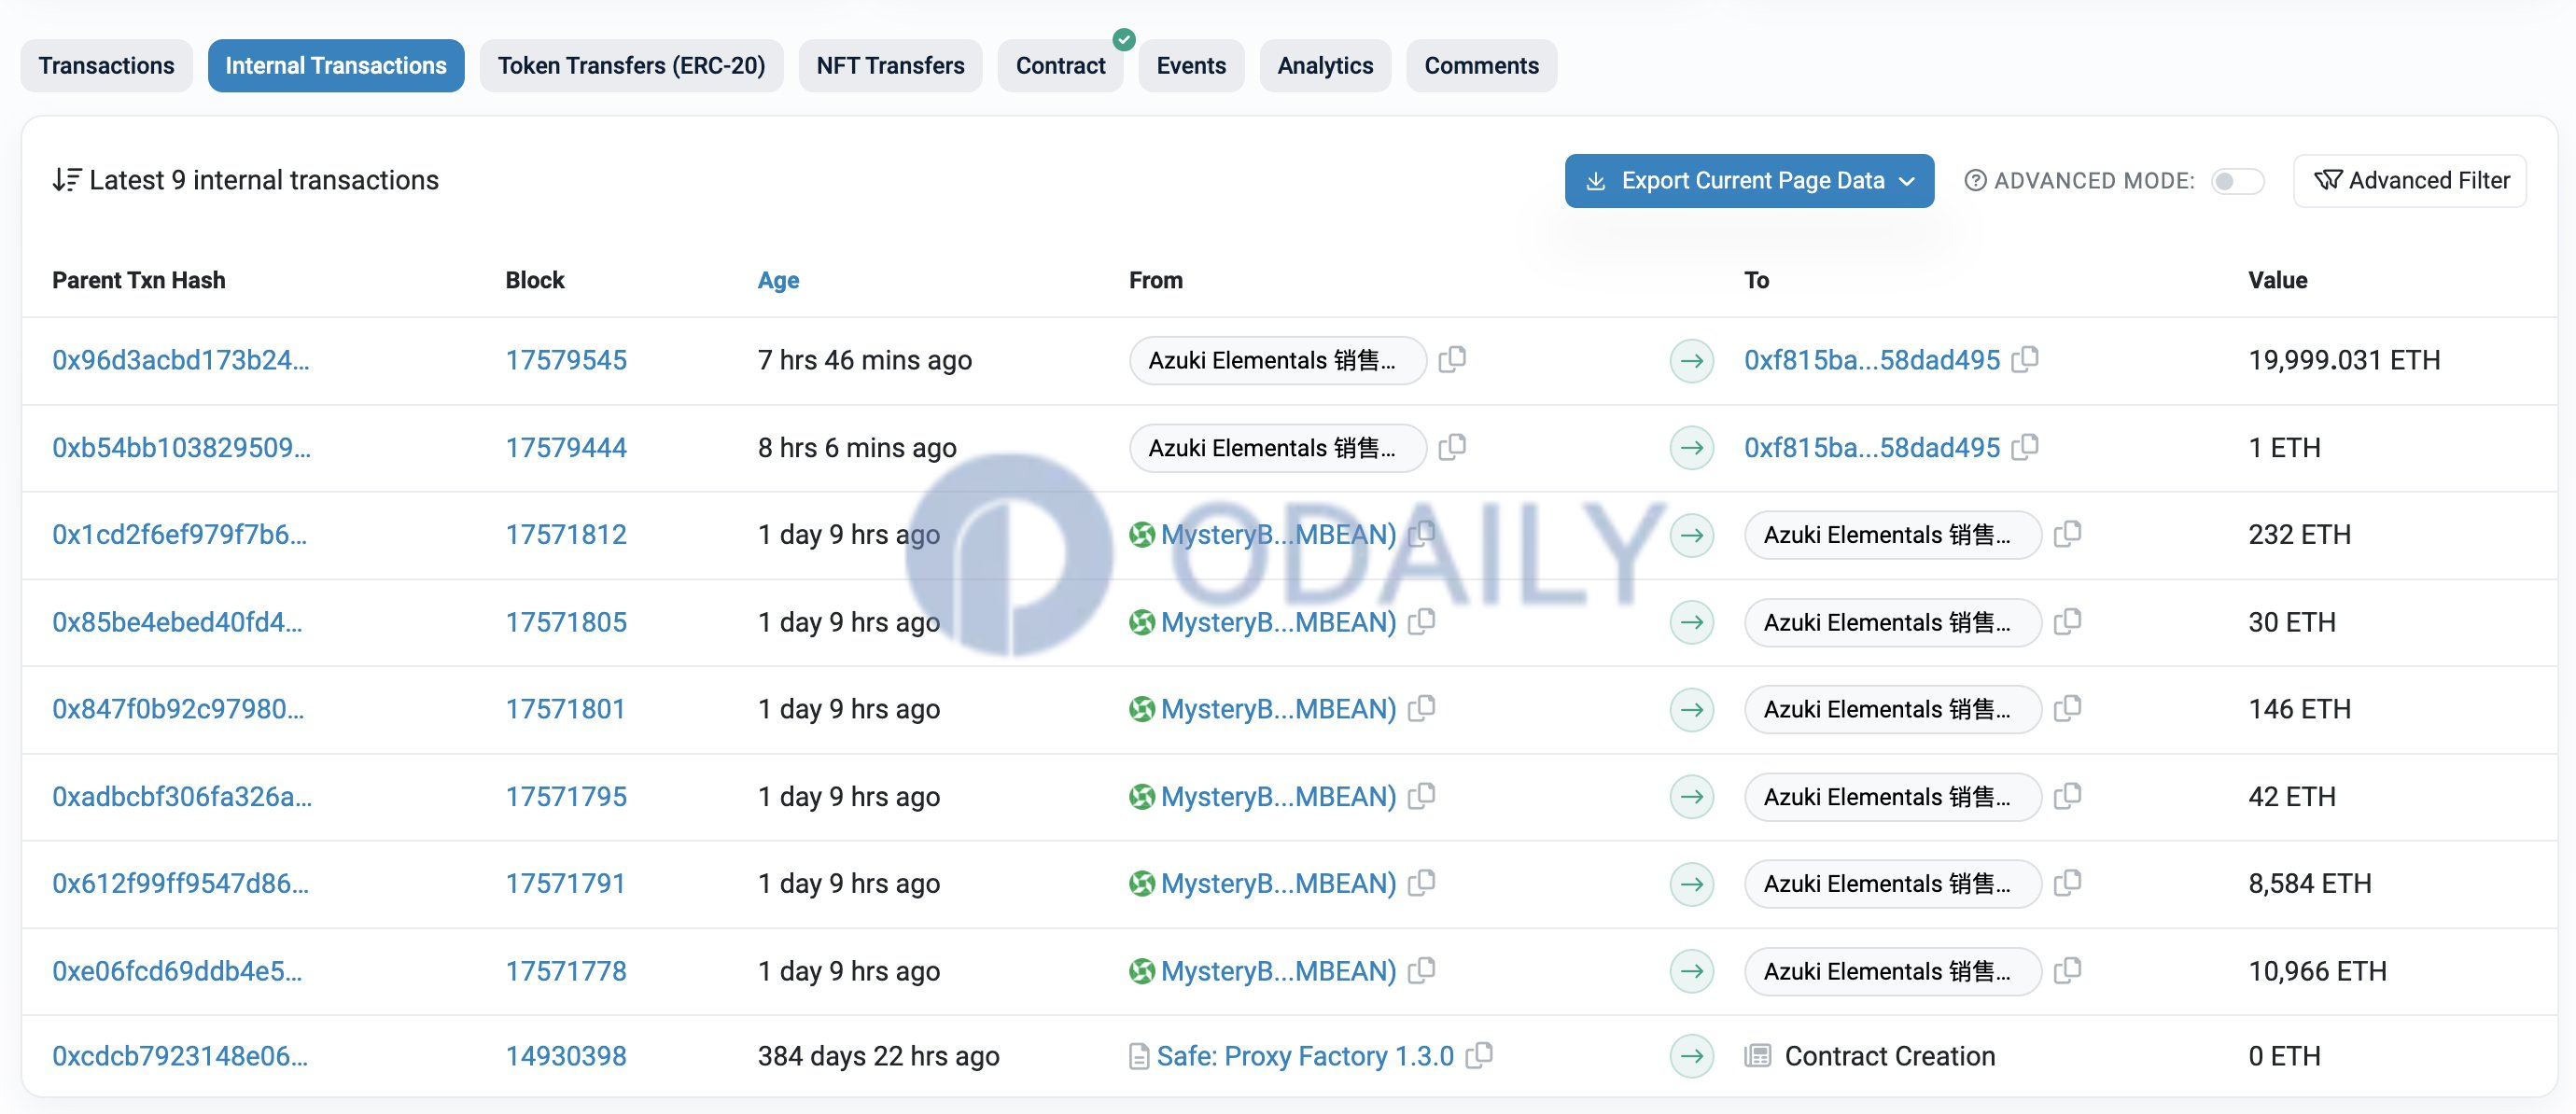Copy MysteryB From address in block 17571805 row

tap(1421, 621)
